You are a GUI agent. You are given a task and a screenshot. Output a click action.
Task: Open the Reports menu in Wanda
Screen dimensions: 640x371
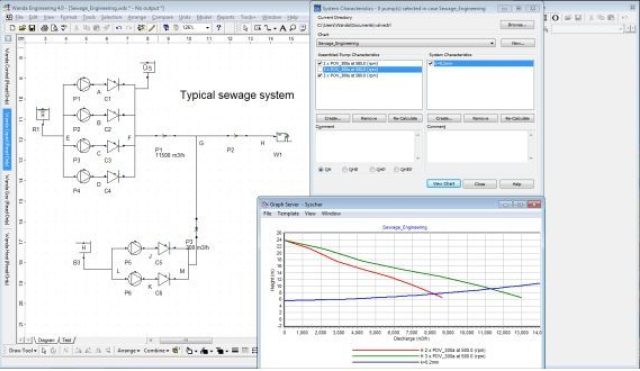[x=225, y=18]
